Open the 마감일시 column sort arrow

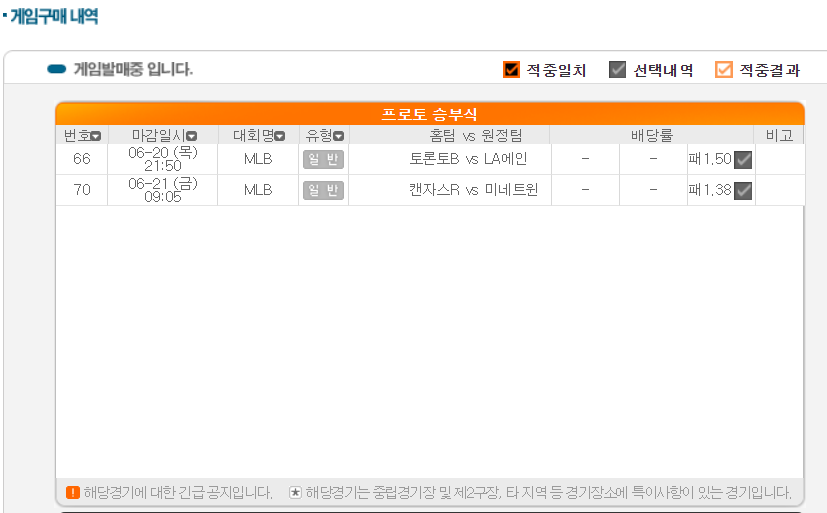click(191, 136)
